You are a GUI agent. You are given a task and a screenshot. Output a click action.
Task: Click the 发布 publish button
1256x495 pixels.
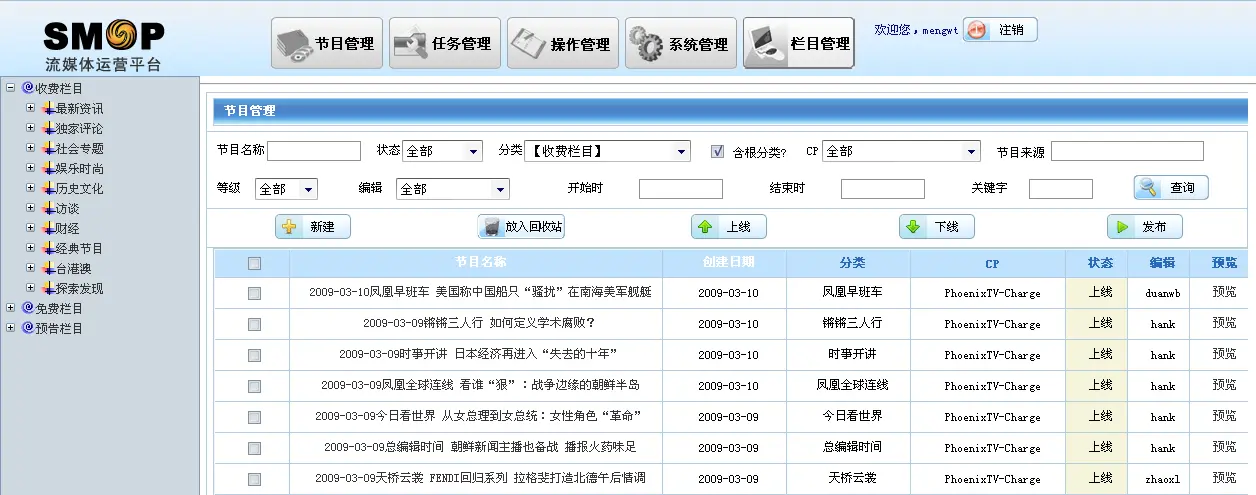click(x=1144, y=227)
